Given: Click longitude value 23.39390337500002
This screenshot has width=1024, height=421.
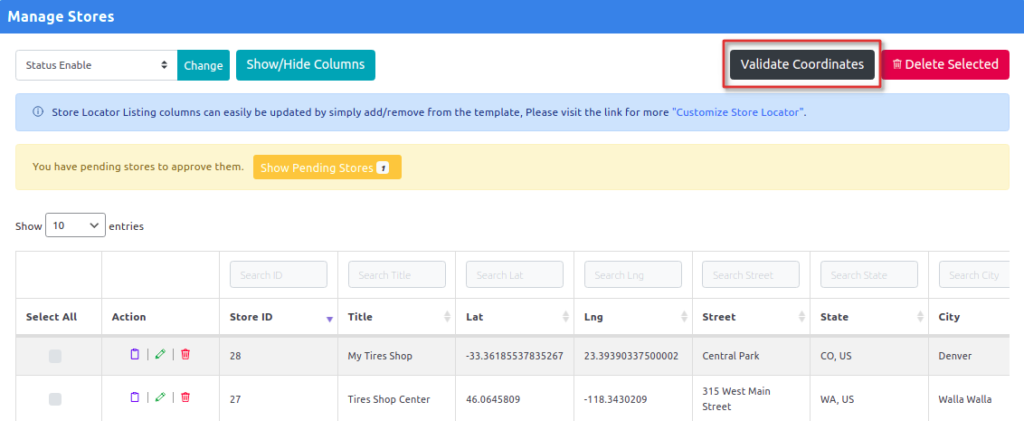Looking at the screenshot, I should (632, 356).
